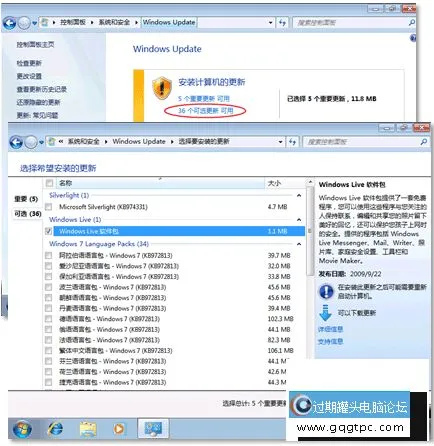Open the front window's address bar dropdown
Viewport: 434px width, 446px height.
pos(280,142)
